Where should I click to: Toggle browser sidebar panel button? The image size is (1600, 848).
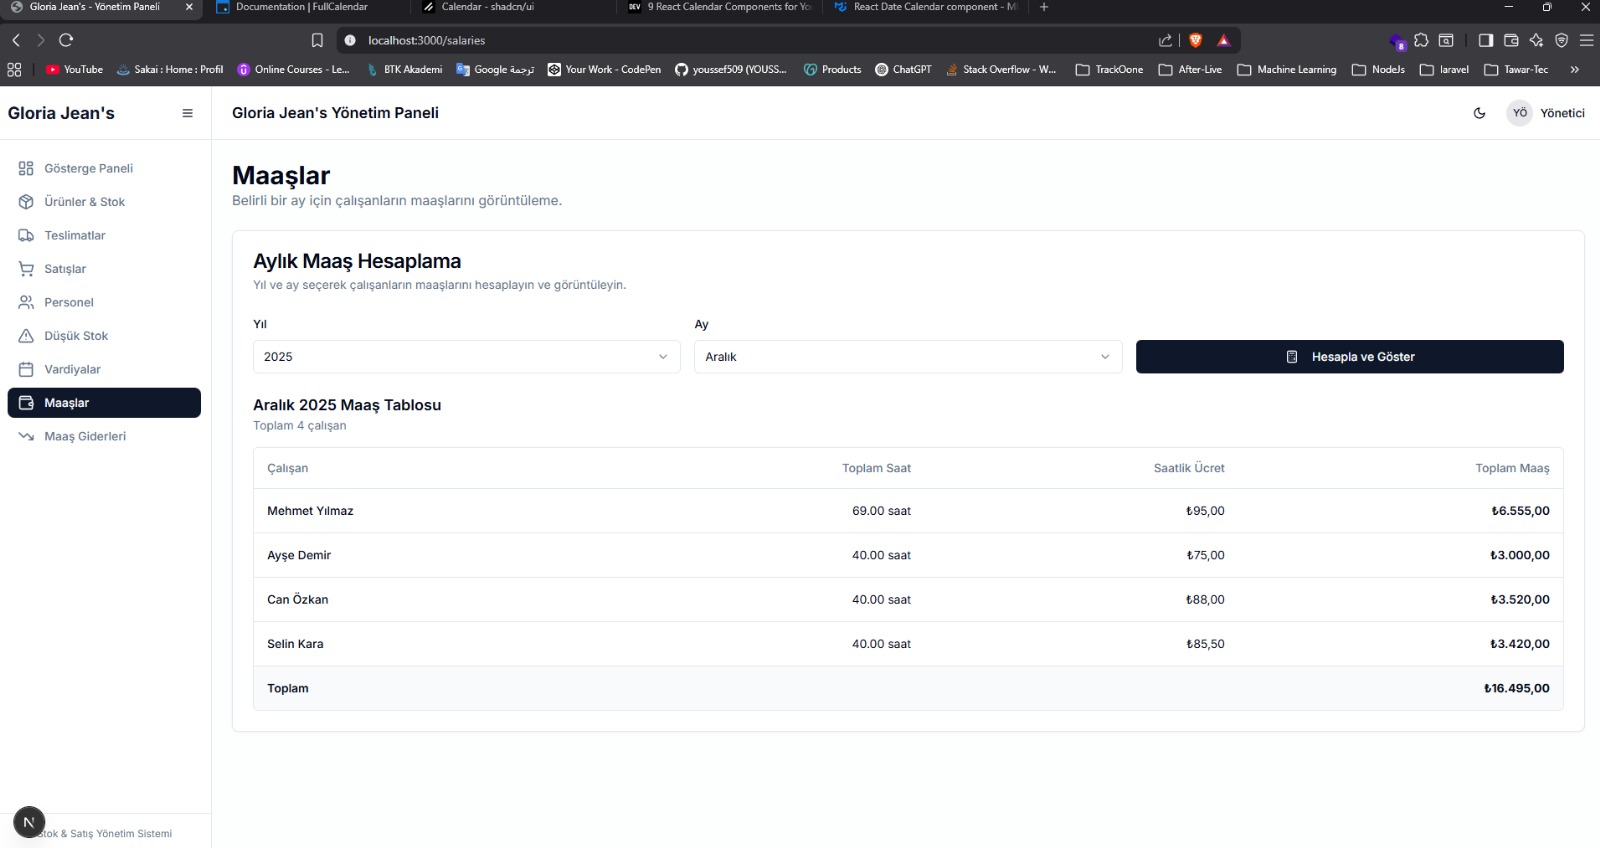point(1486,40)
